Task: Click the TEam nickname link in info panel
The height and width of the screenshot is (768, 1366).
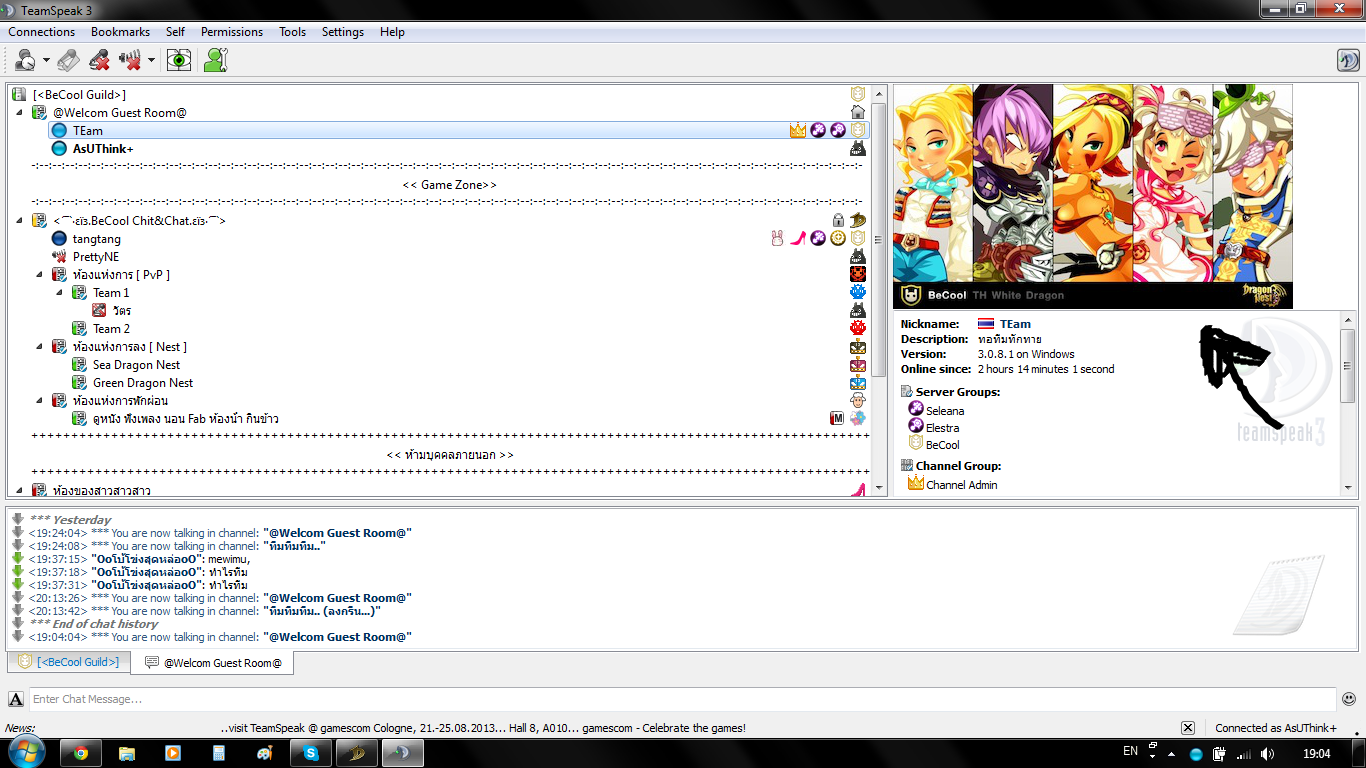Action: pyautogui.click(x=1015, y=324)
